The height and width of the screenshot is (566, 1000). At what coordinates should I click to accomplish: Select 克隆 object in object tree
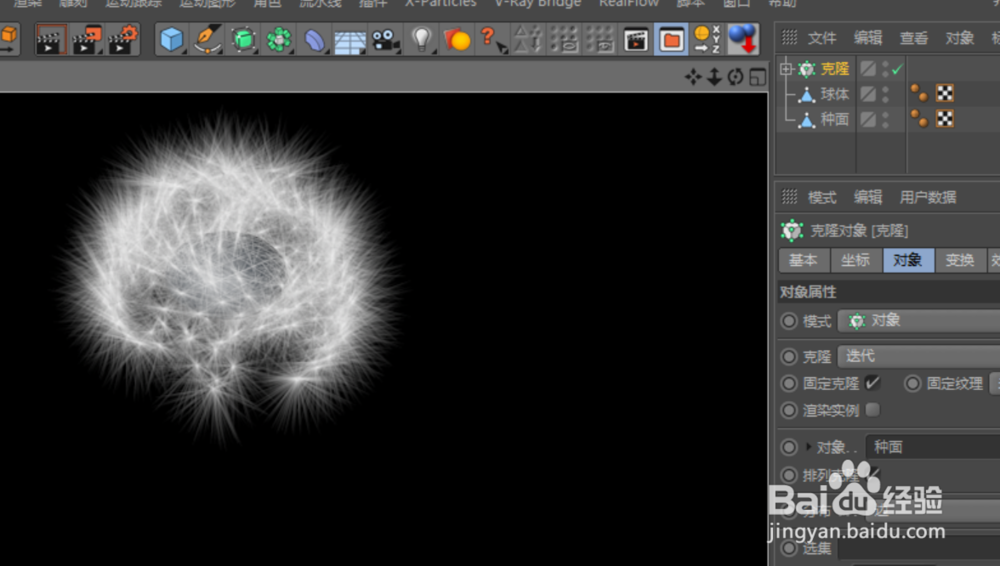click(x=835, y=69)
